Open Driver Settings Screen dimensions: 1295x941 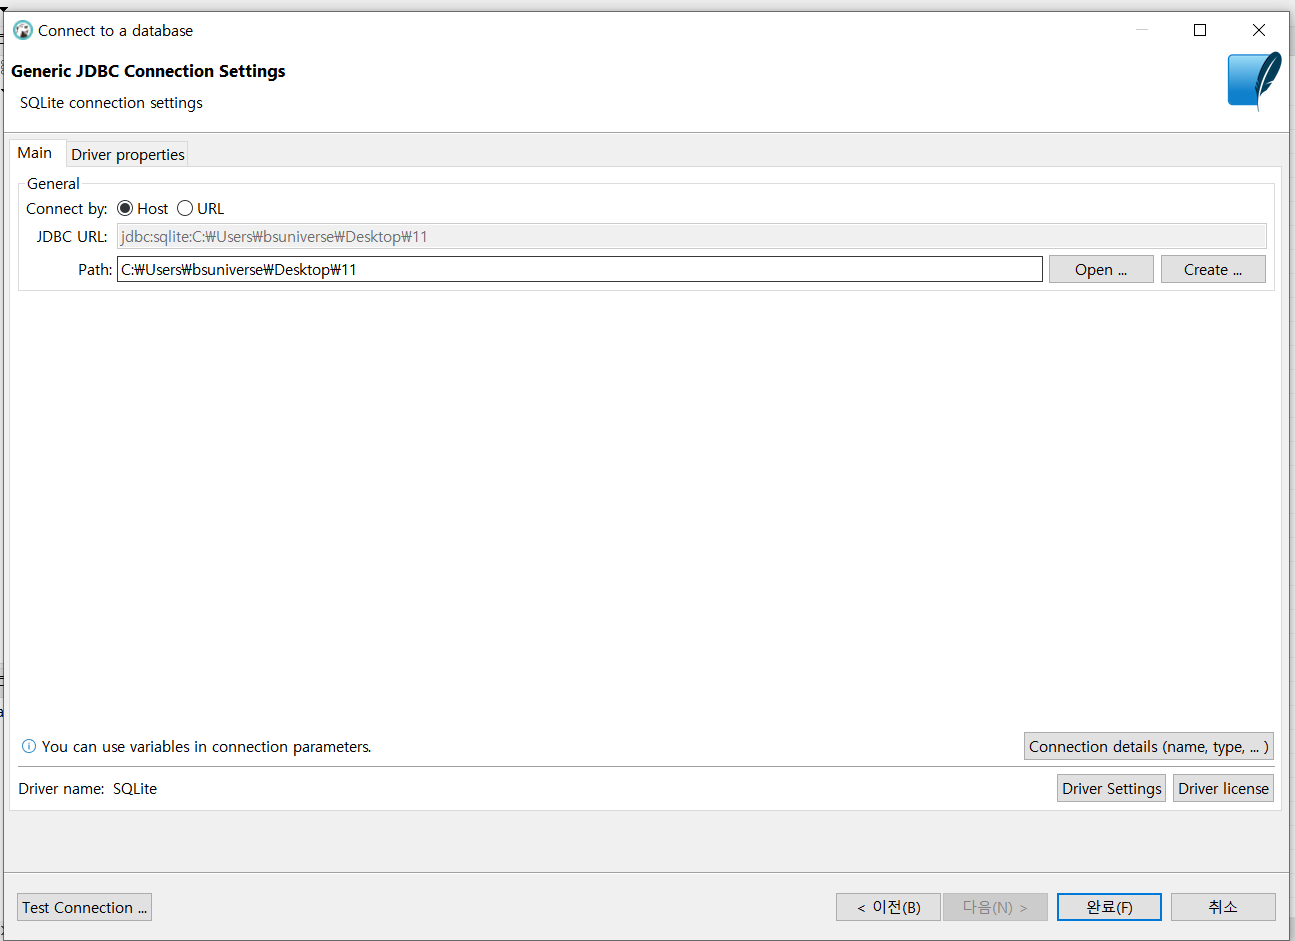tap(1111, 788)
